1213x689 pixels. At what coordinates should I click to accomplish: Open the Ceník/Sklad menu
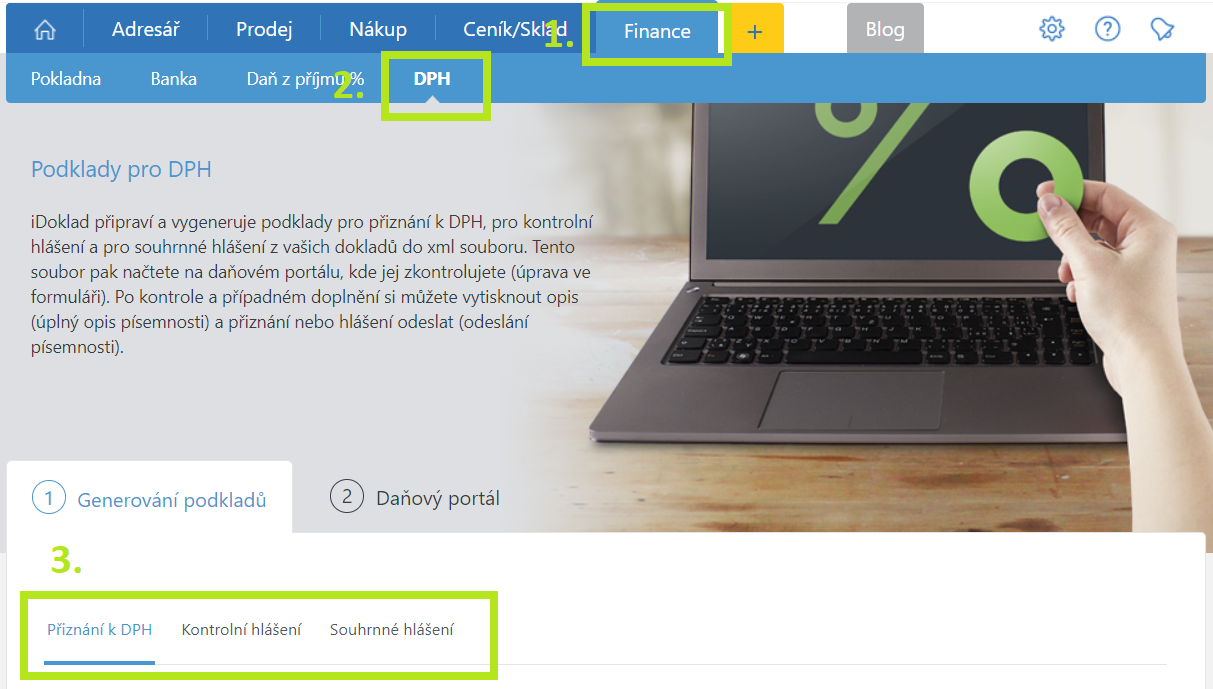(515, 30)
